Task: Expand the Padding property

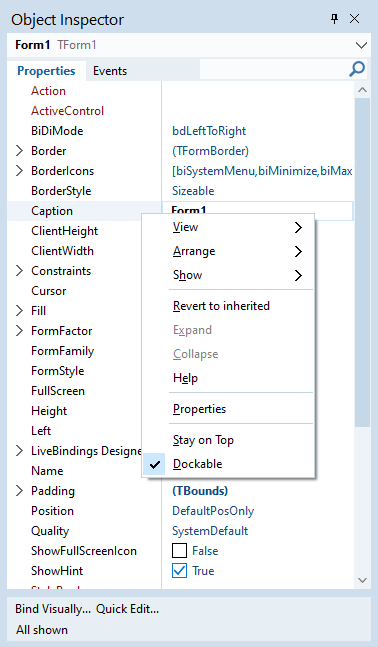Action: (x=19, y=491)
